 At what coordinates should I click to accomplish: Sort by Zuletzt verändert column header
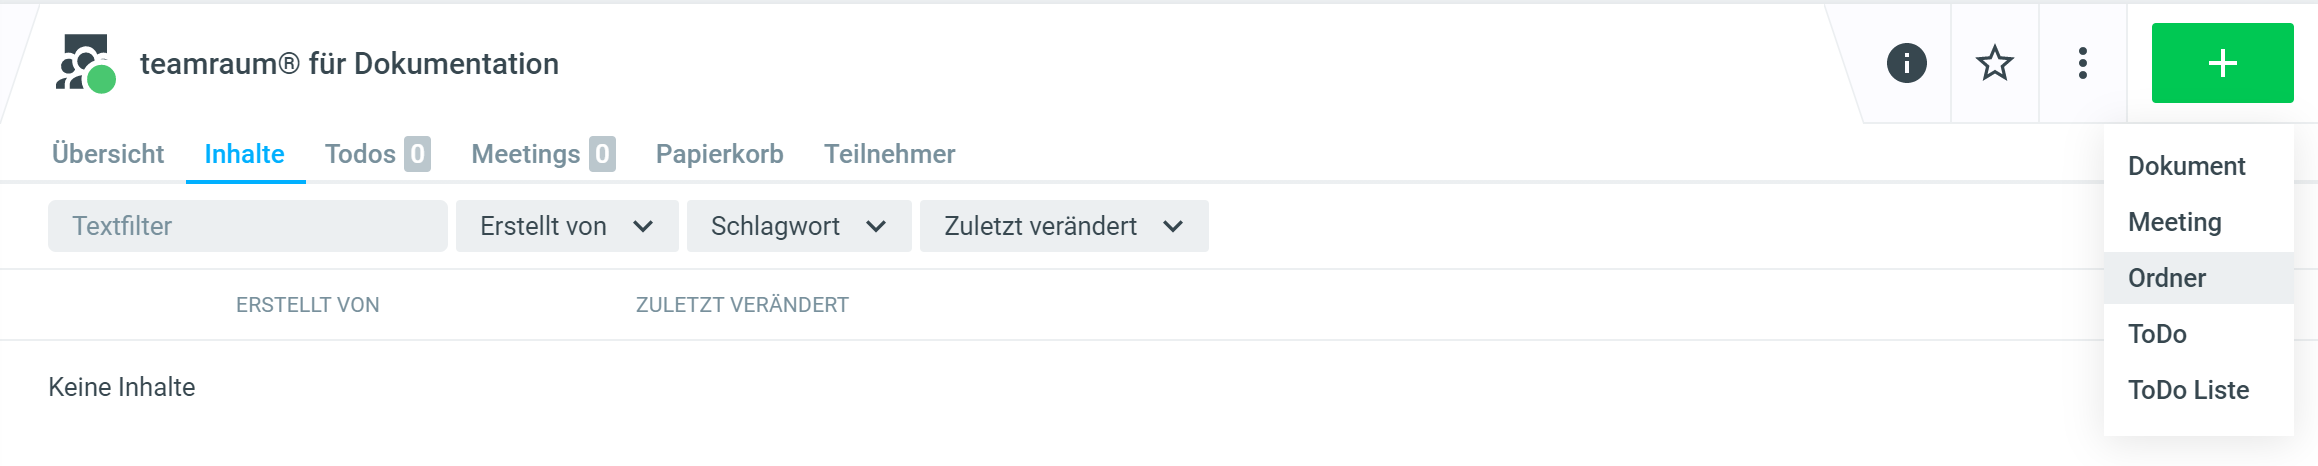tap(742, 305)
